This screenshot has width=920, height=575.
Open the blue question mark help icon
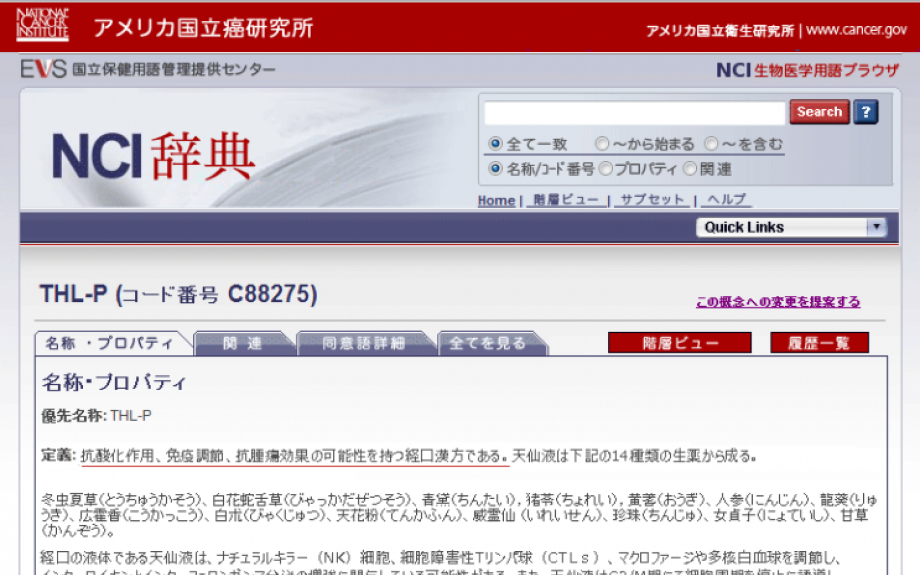click(x=866, y=112)
